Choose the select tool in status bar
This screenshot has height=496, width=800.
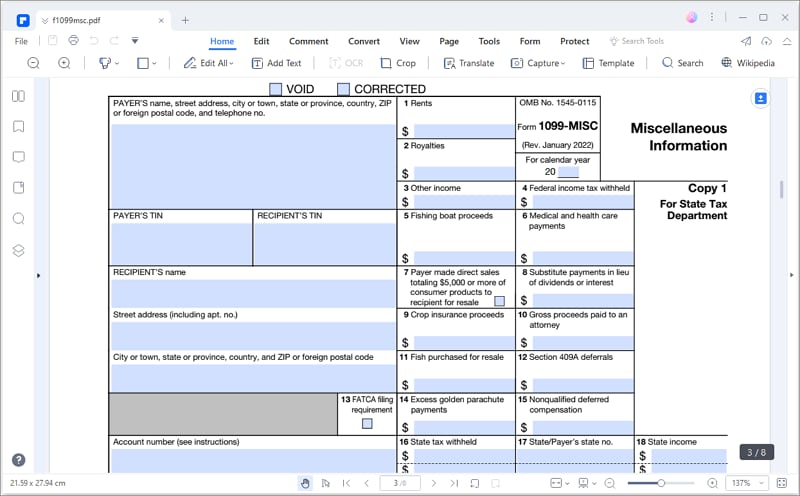[x=326, y=483]
